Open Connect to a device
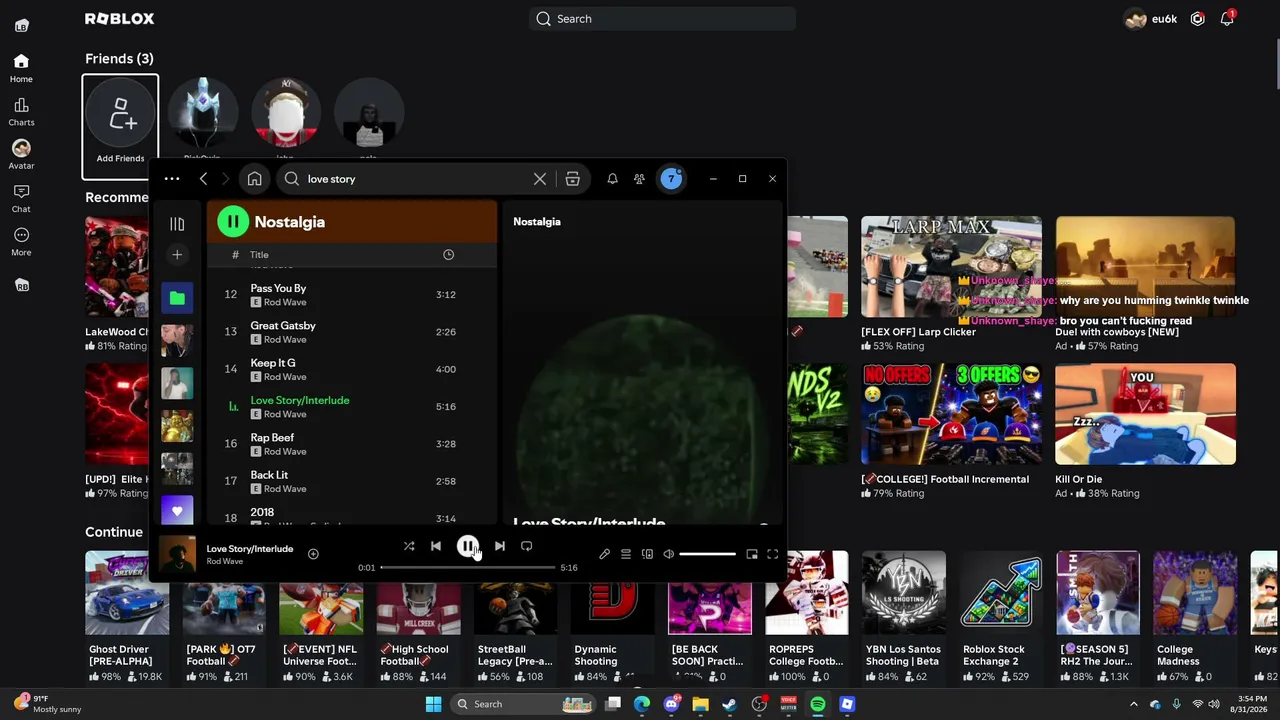Screen dimensions: 1280x720 [647, 554]
